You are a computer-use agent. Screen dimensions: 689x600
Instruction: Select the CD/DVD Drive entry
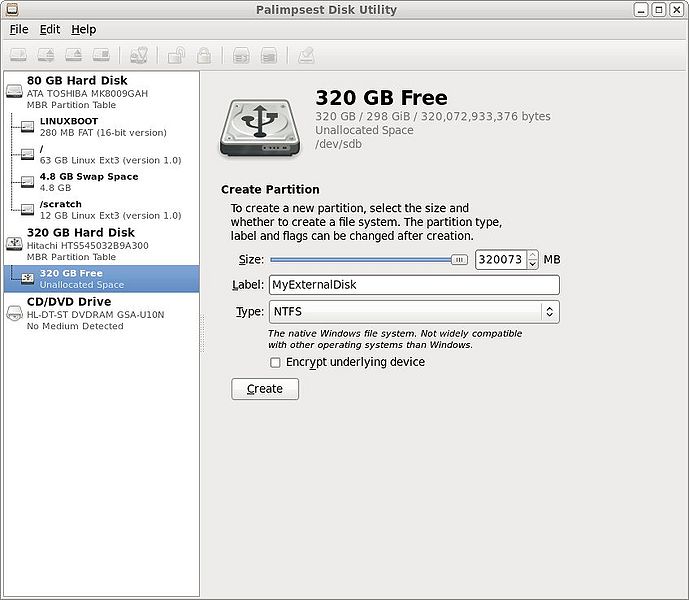pyautogui.click(x=102, y=313)
